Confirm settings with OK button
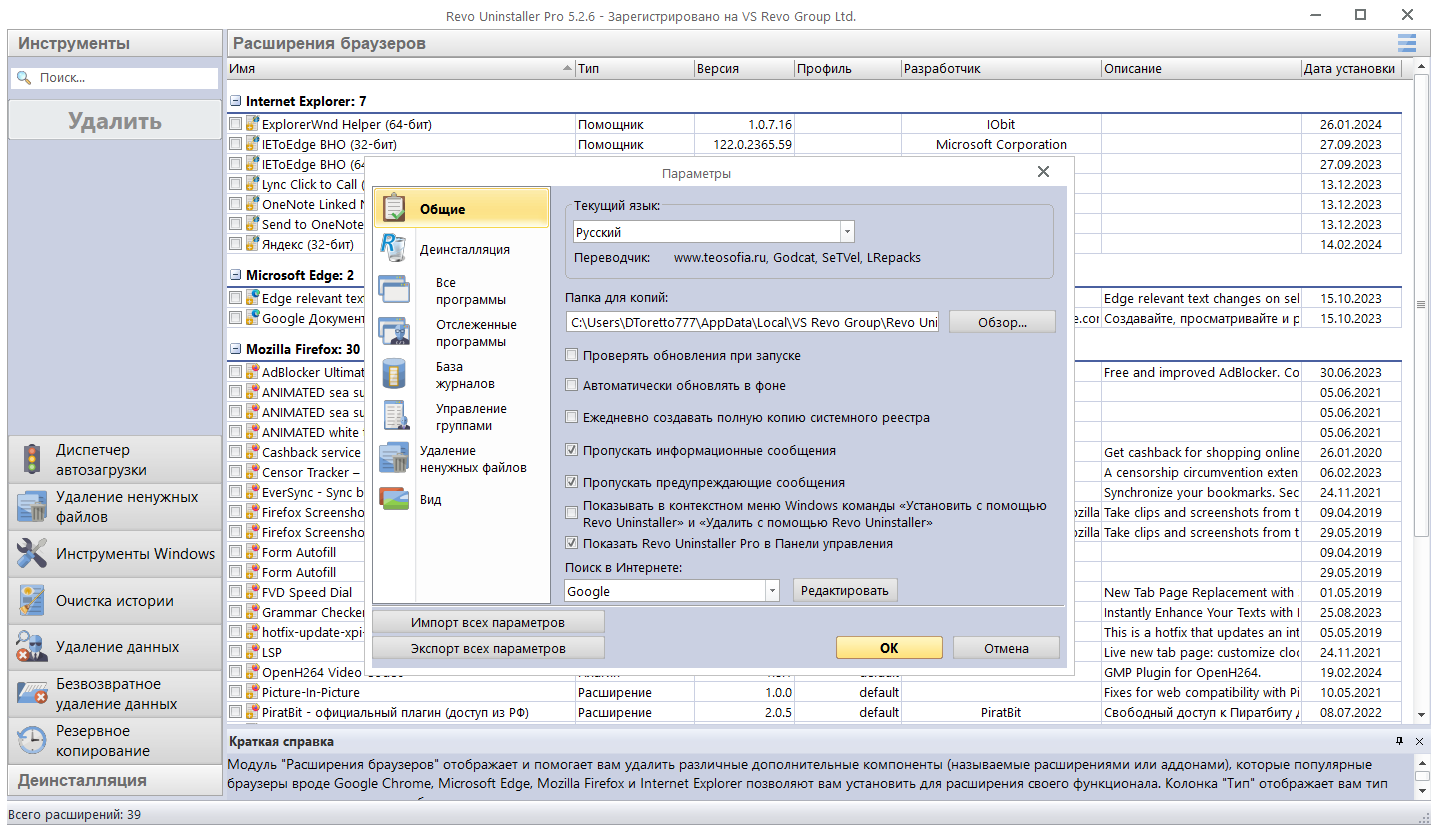1438x832 pixels. point(889,648)
